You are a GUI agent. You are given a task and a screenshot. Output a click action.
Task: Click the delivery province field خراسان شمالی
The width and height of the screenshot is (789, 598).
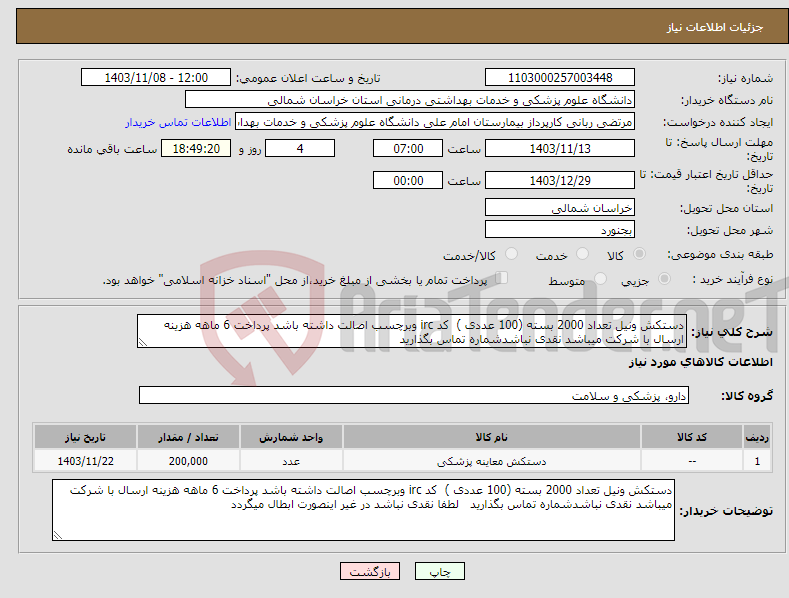tap(560, 207)
